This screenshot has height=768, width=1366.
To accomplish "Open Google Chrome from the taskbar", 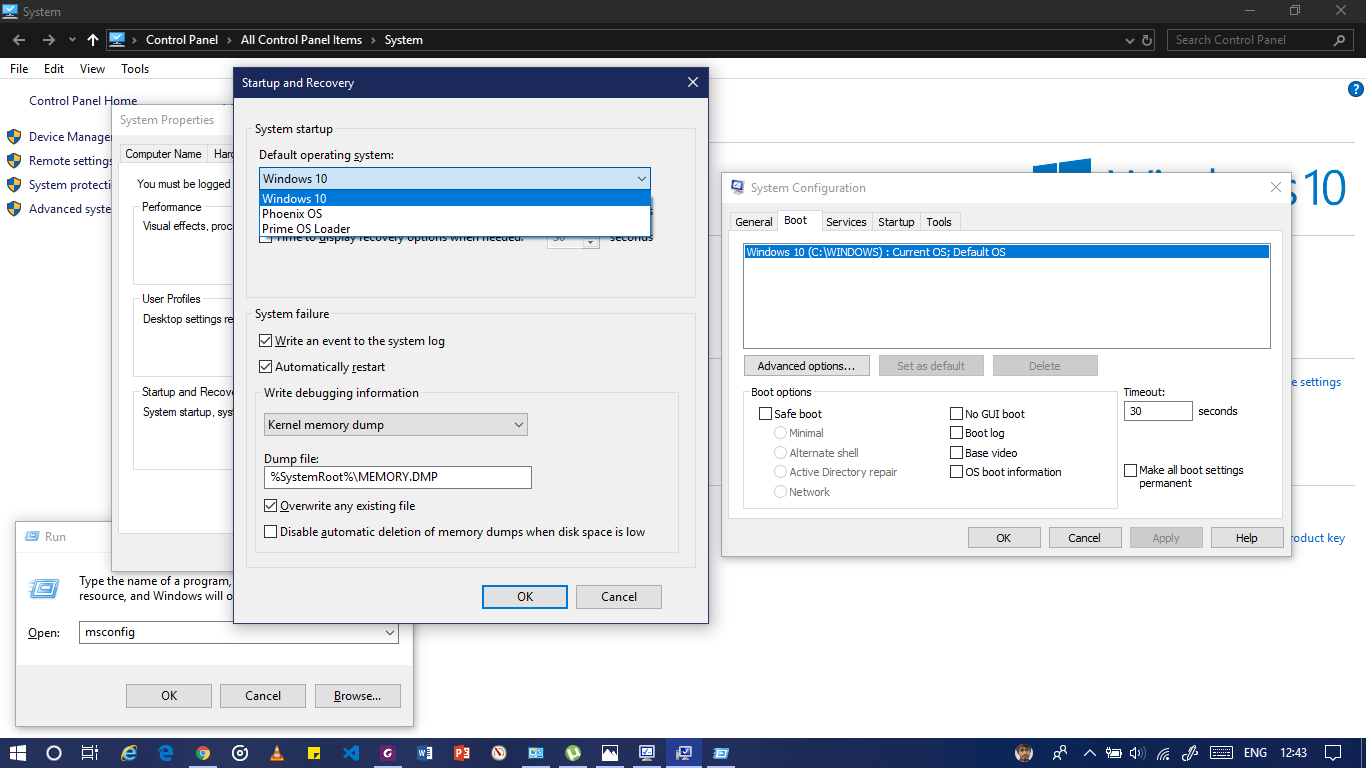I will tap(203, 753).
